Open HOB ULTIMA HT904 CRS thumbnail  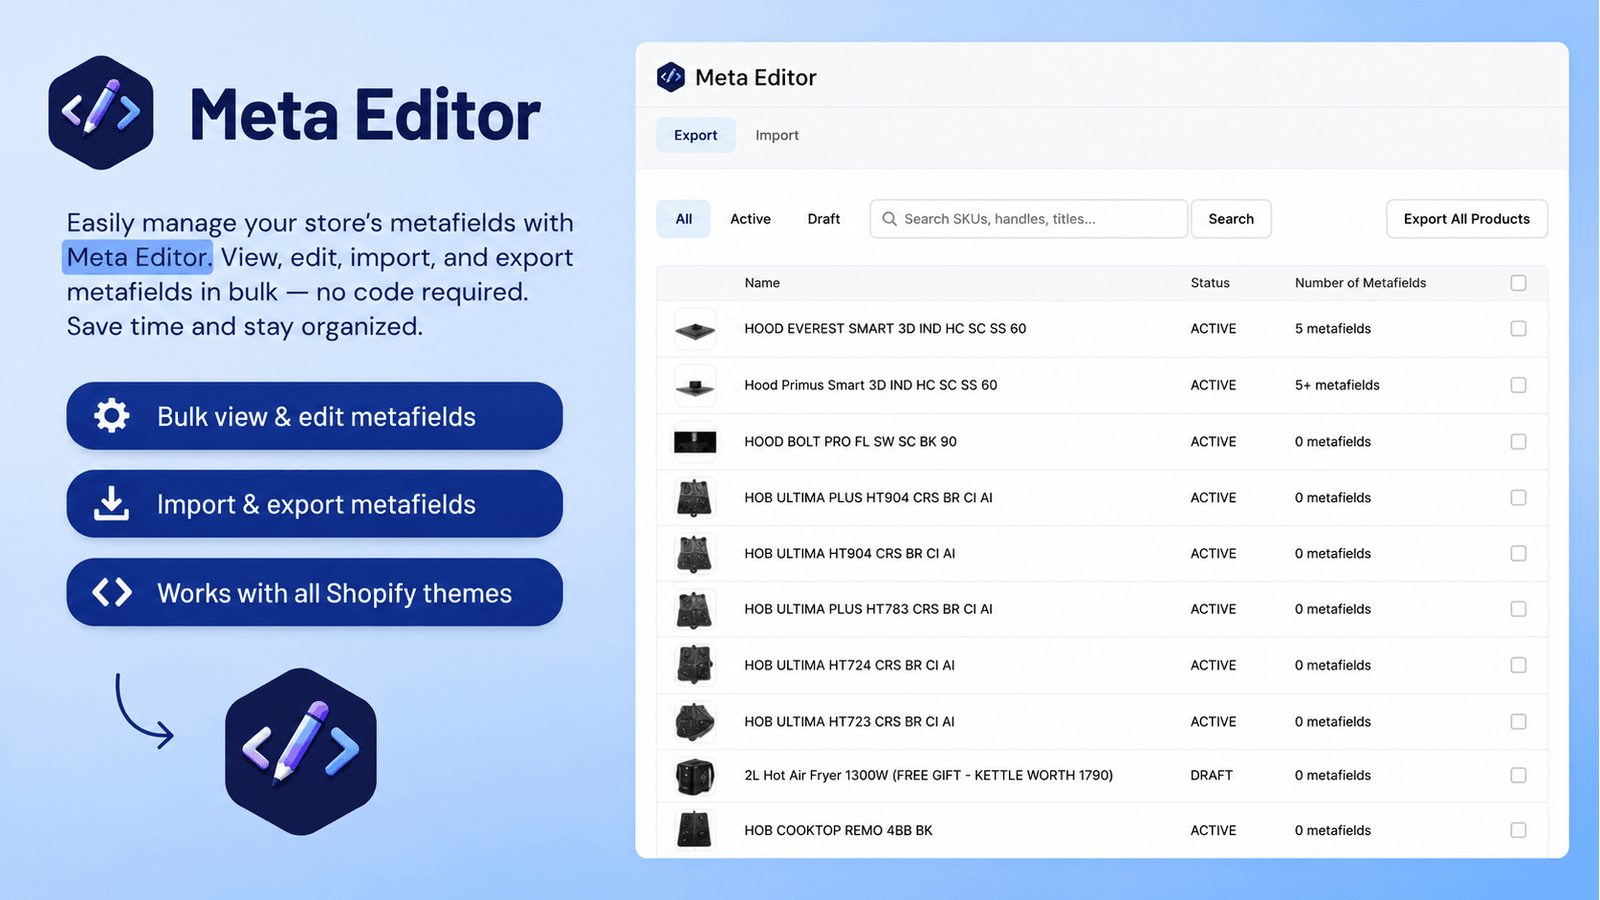click(x=695, y=553)
